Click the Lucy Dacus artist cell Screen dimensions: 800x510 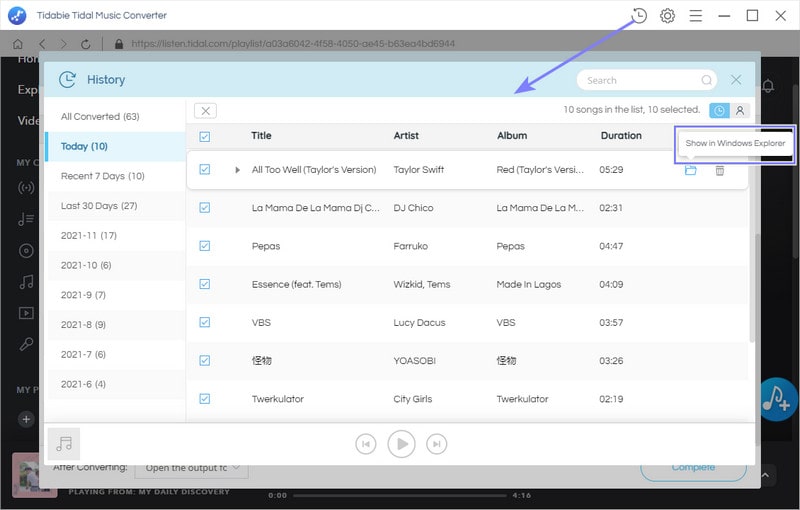419,322
